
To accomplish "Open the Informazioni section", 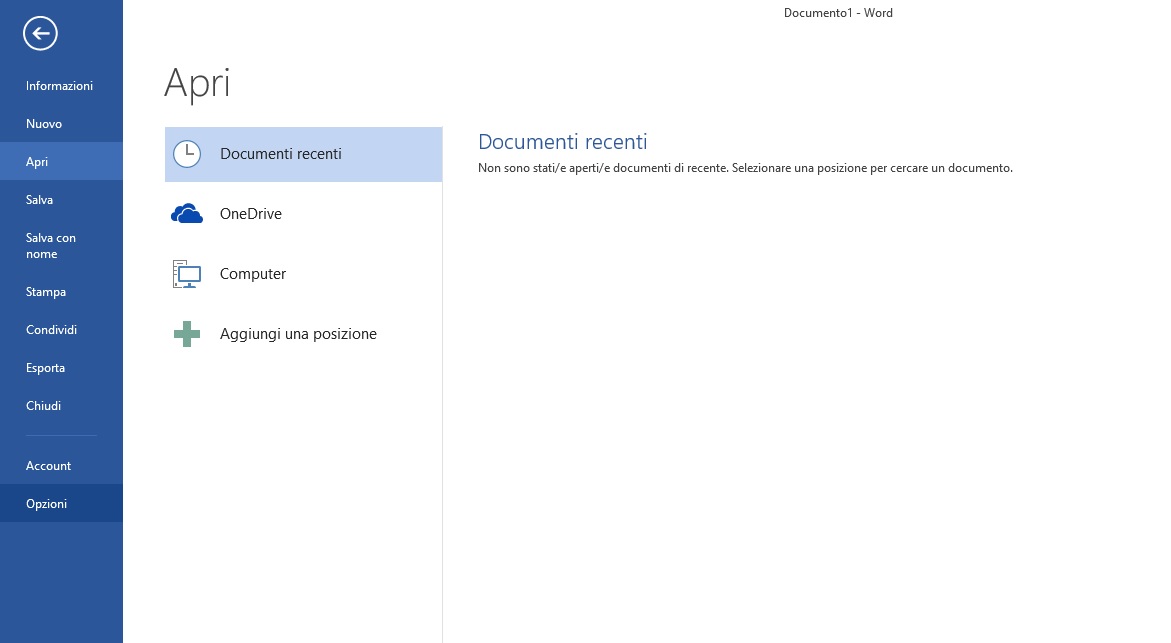I will click(59, 86).
